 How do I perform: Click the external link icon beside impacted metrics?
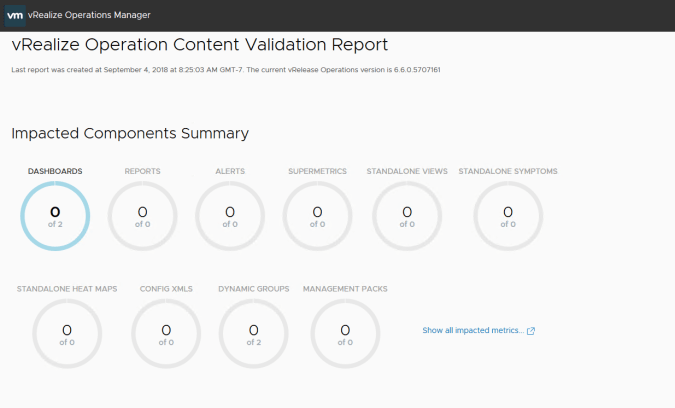click(531, 331)
